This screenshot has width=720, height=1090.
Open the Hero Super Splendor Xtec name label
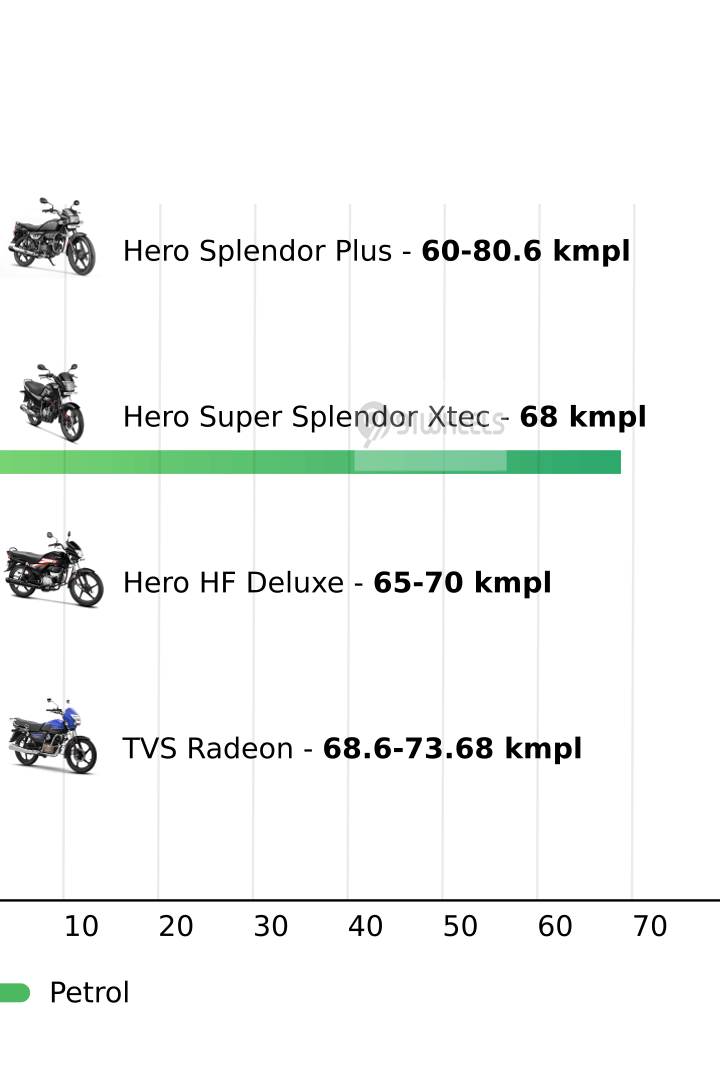click(x=306, y=417)
